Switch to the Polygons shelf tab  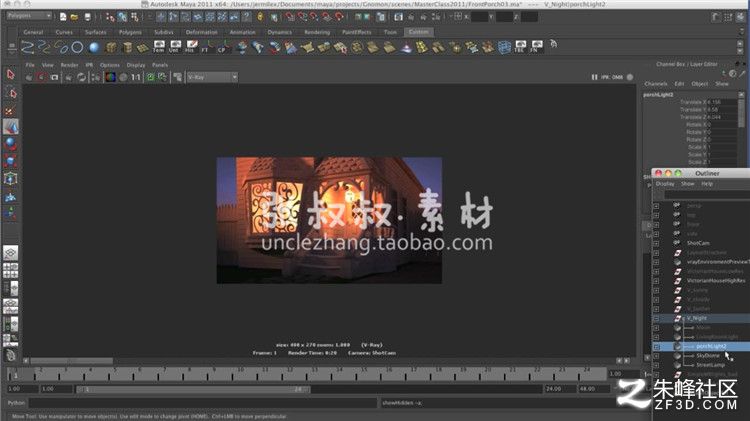(x=130, y=32)
